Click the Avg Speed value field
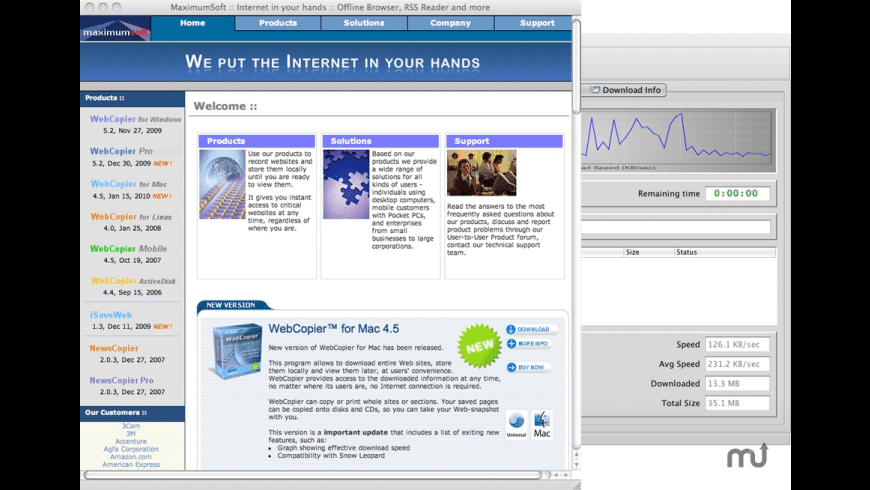Image resolution: width=870 pixels, height=490 pixels. pyautogui.click(x=737, y=364)
